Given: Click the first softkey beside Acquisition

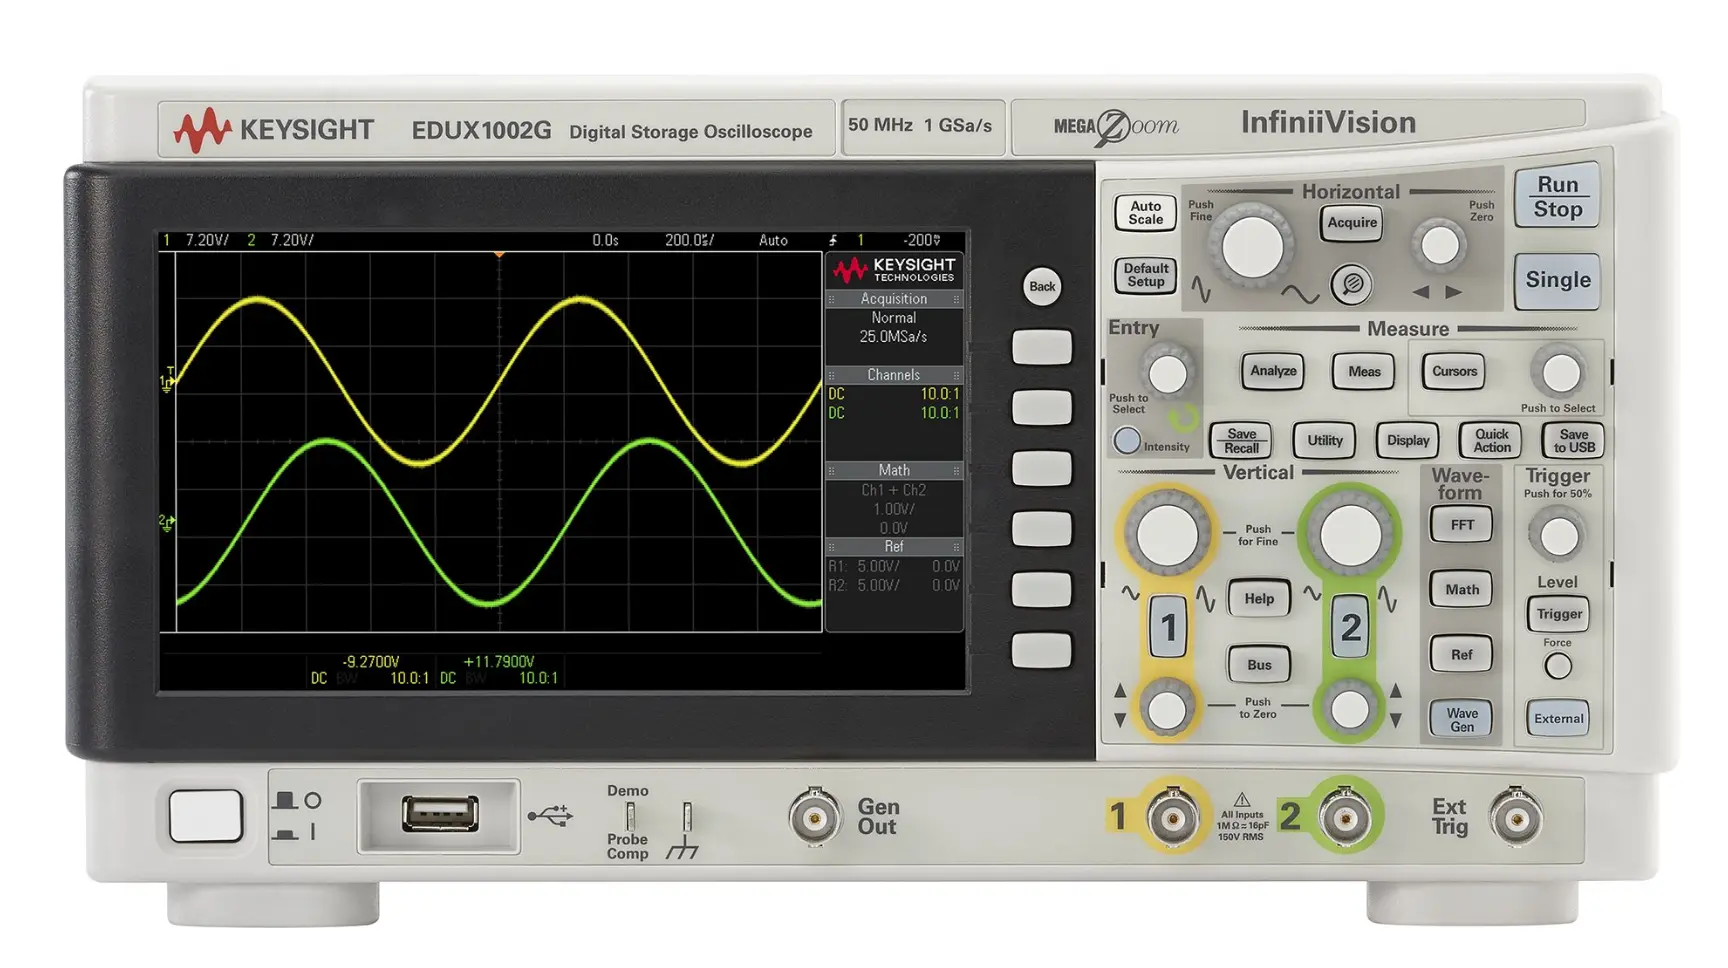Looking at the screenshot, I should (x=1042, y=348).
